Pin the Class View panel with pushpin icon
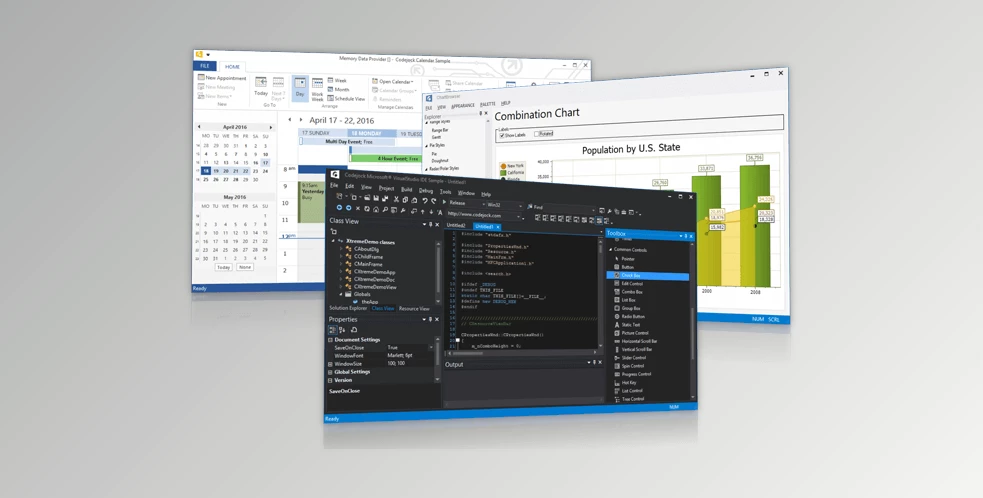 pyautogui.click(x=431, y=224)
